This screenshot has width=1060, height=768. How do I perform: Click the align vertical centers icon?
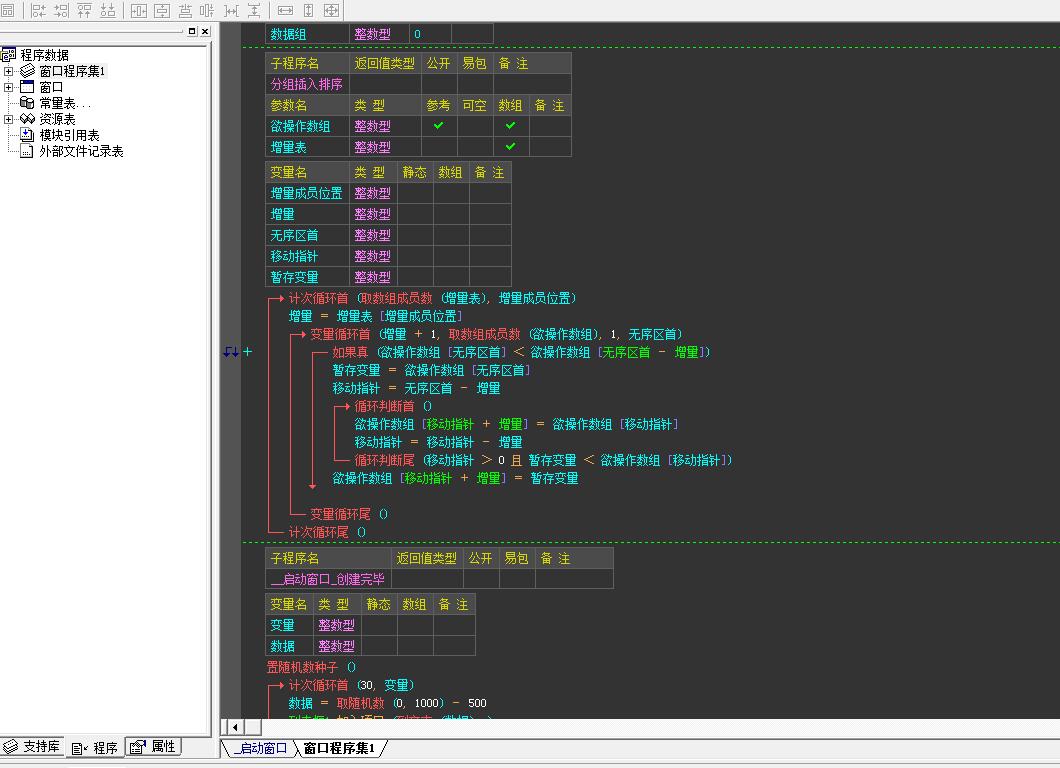click(207, 10)
